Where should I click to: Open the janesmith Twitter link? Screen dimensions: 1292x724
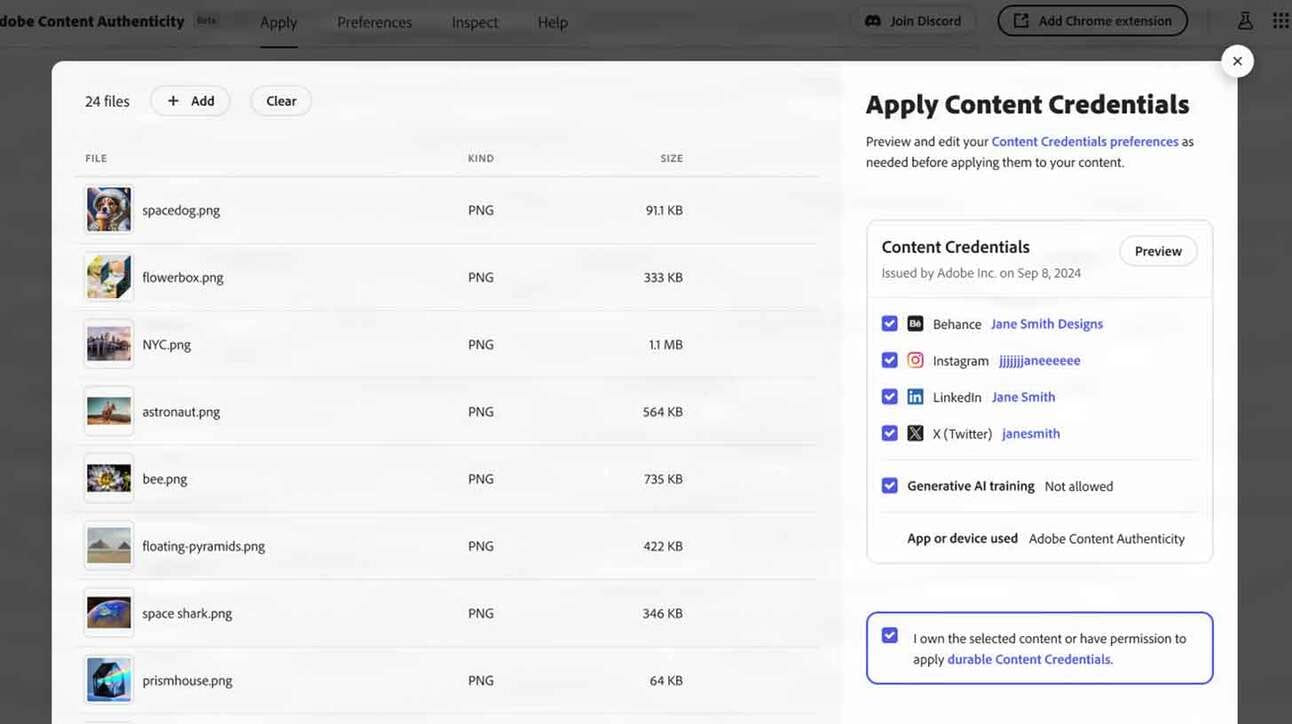[x=1031, y=433]
